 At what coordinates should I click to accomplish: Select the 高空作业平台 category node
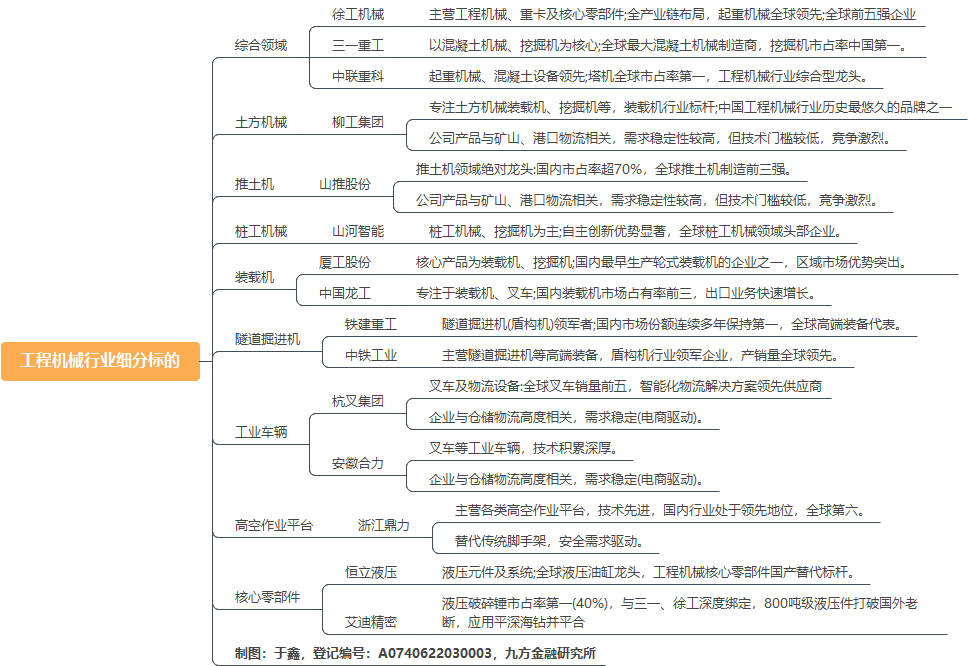273,525
